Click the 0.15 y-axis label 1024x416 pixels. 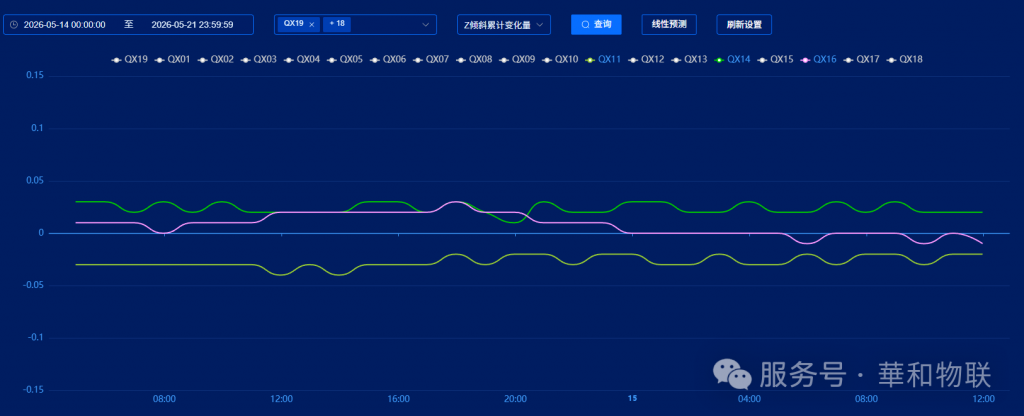(x=34, y=76)
